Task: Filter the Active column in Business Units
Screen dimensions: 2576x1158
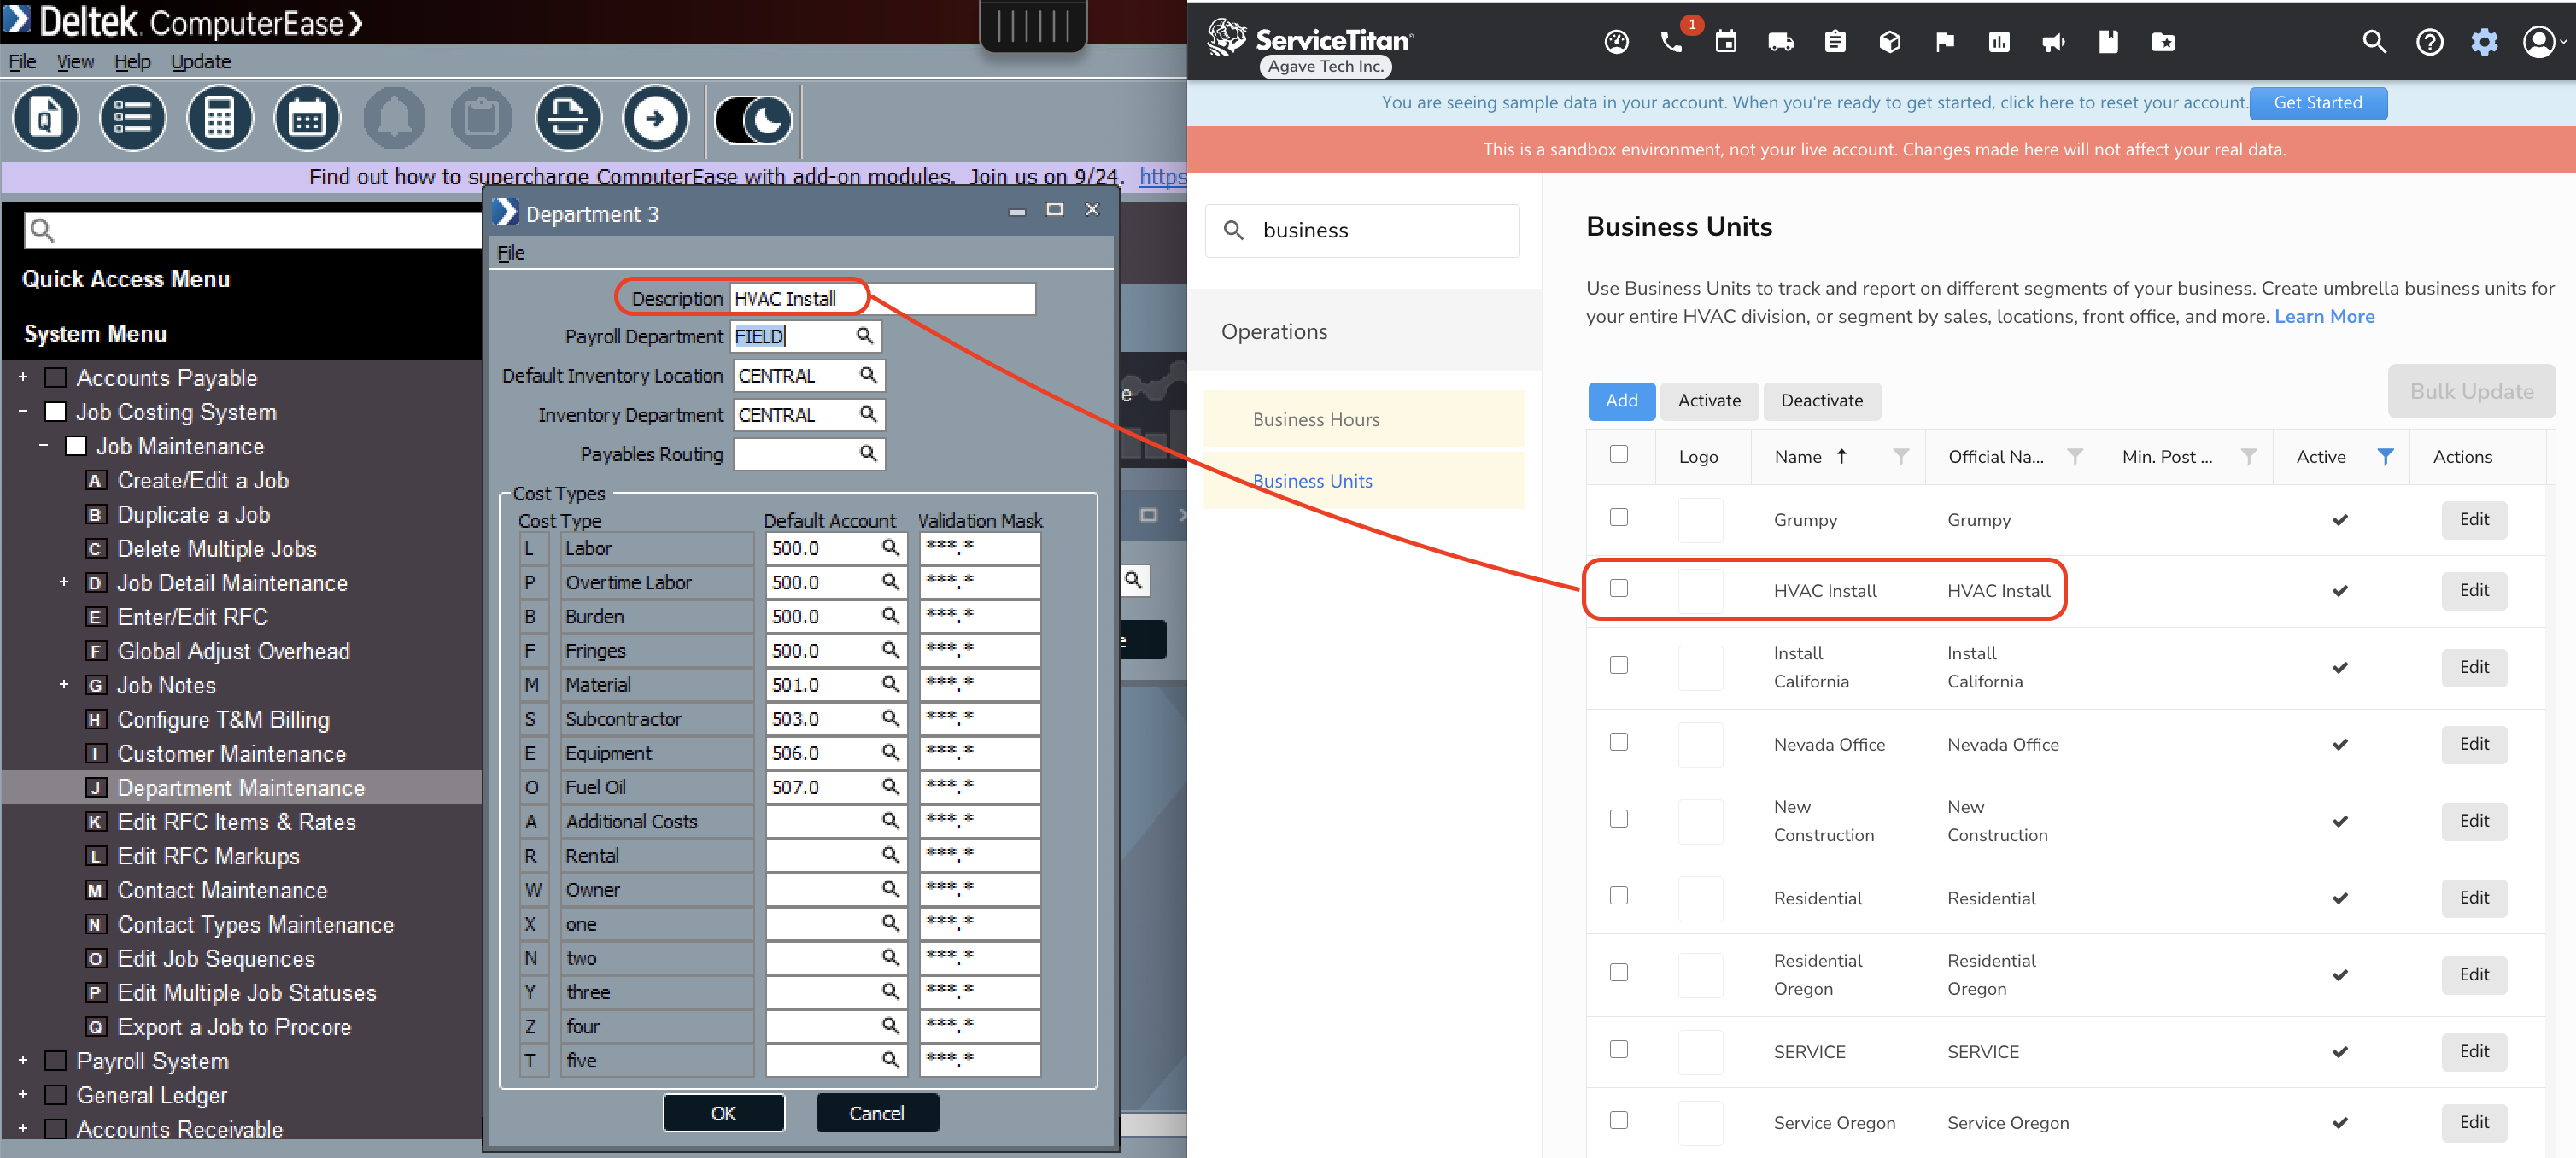Action: point(2385,457)
